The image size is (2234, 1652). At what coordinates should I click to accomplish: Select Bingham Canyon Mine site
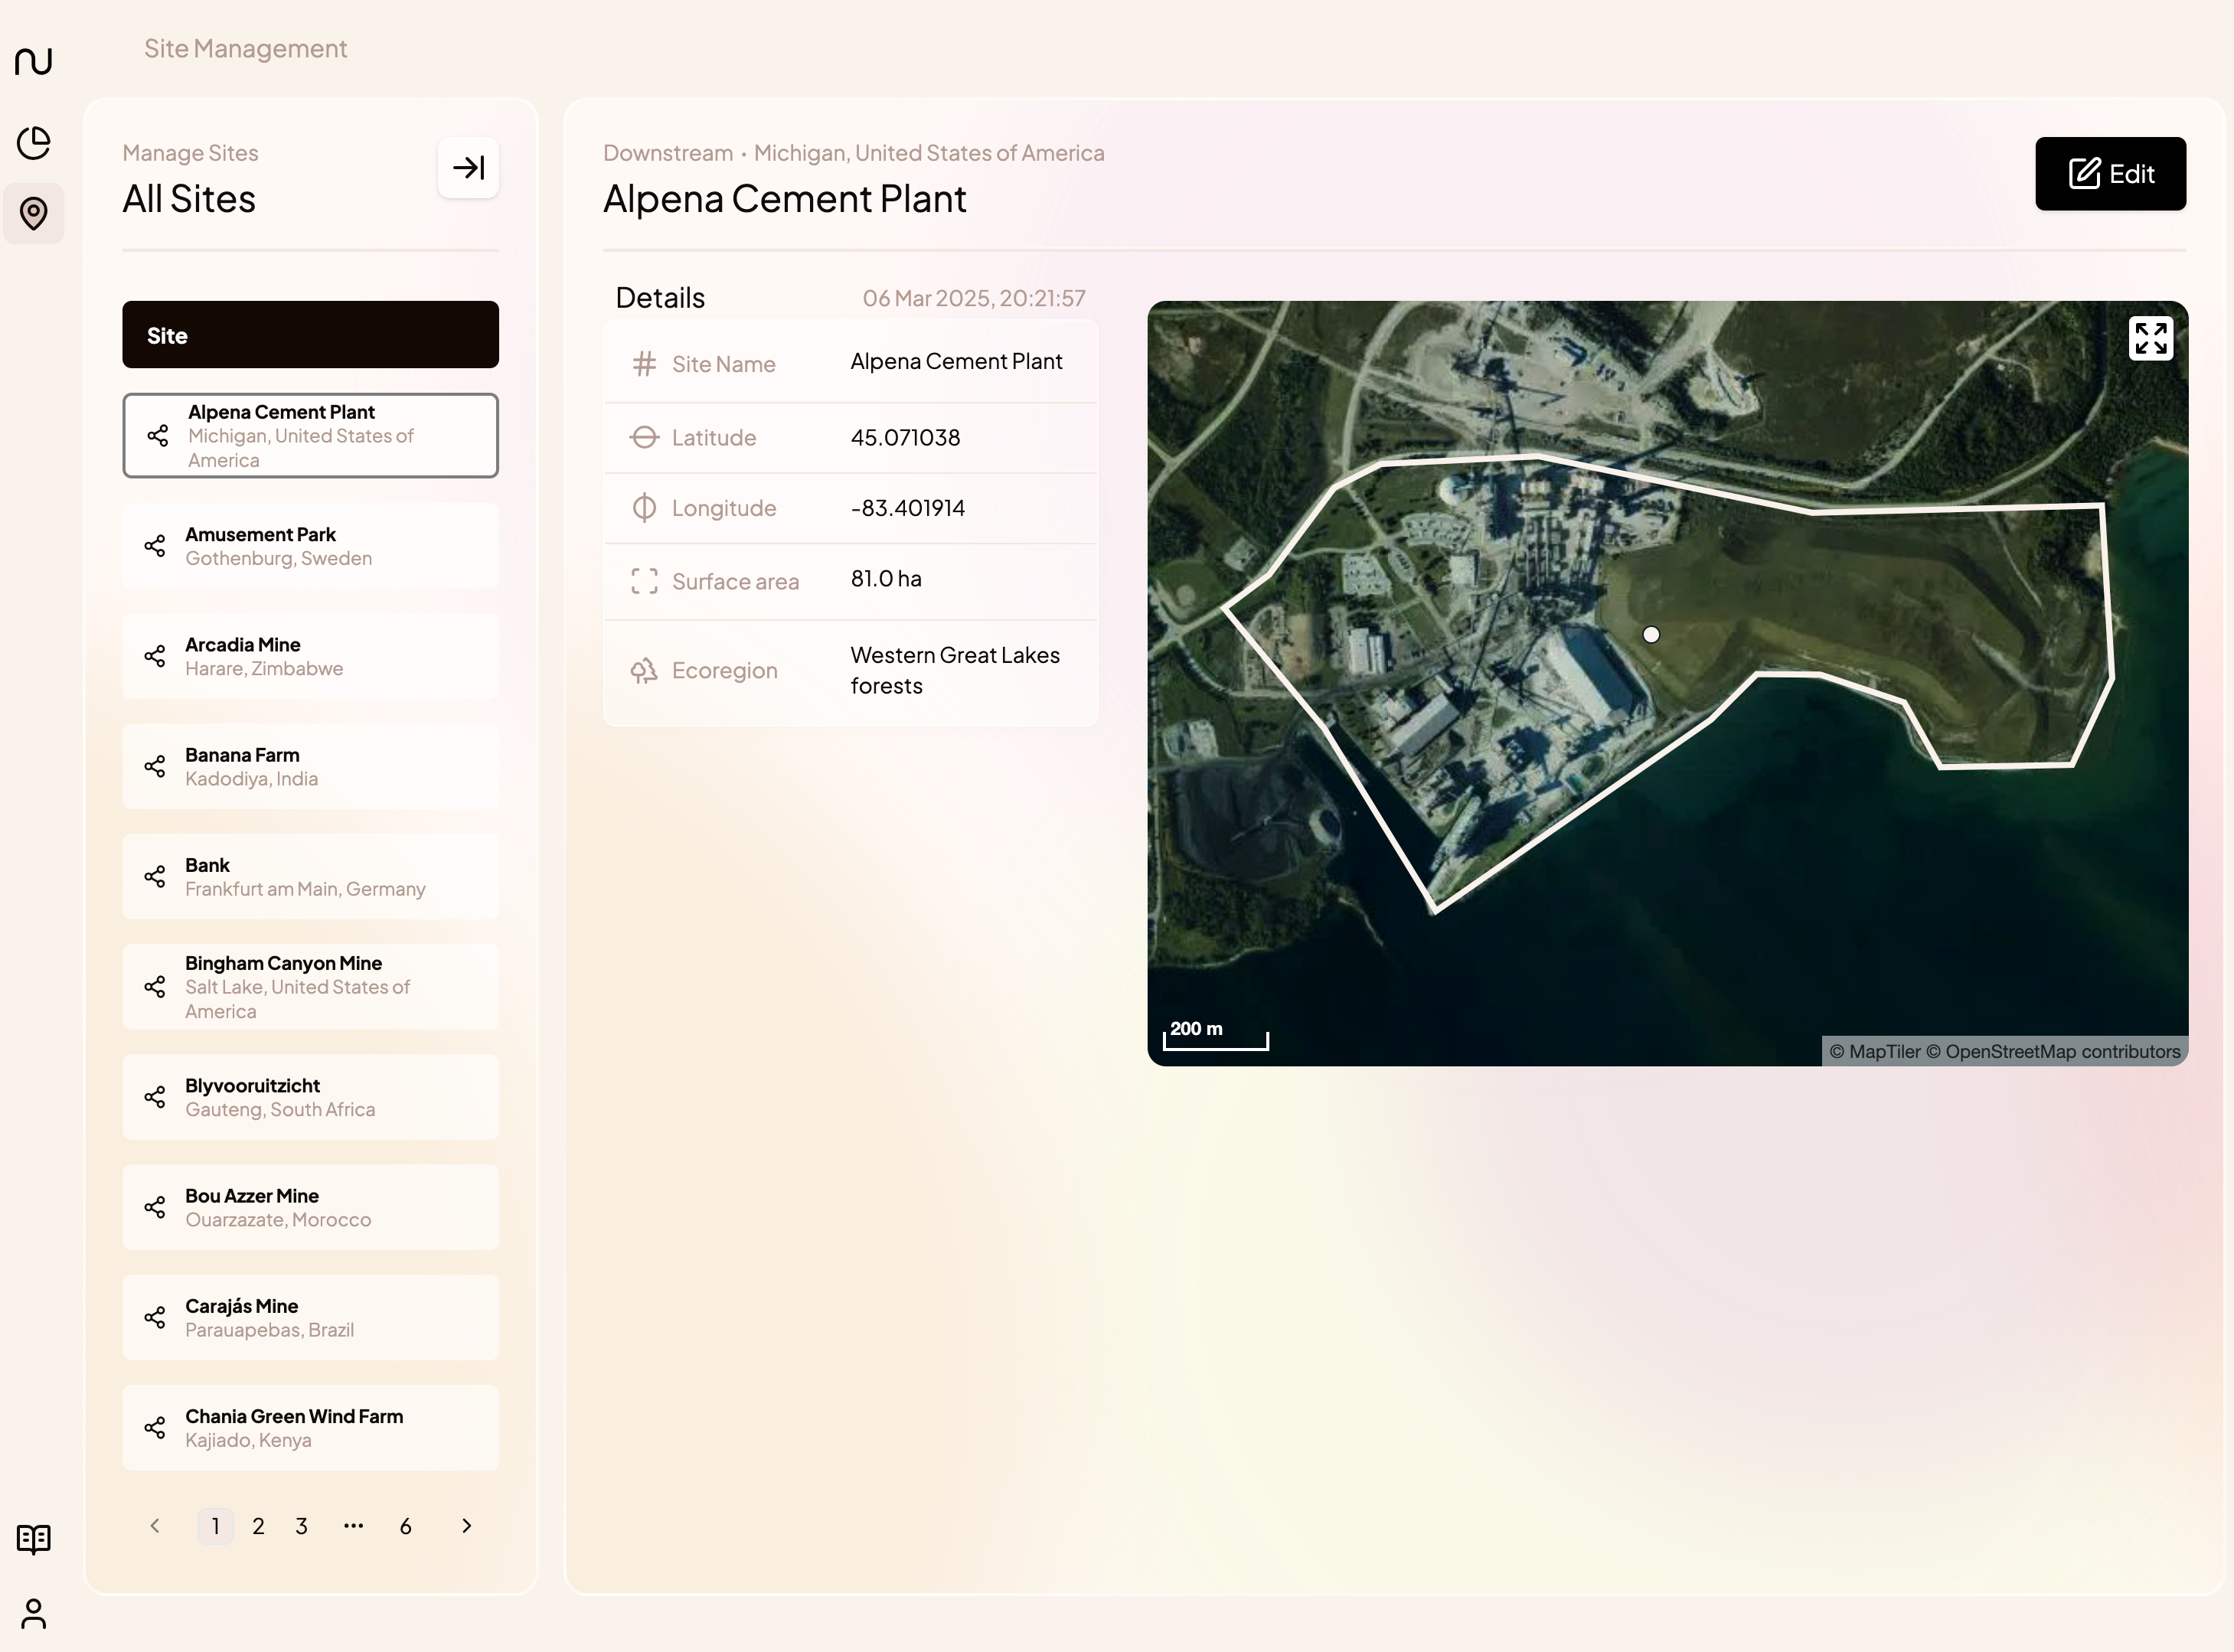click(x=310, y=987)
